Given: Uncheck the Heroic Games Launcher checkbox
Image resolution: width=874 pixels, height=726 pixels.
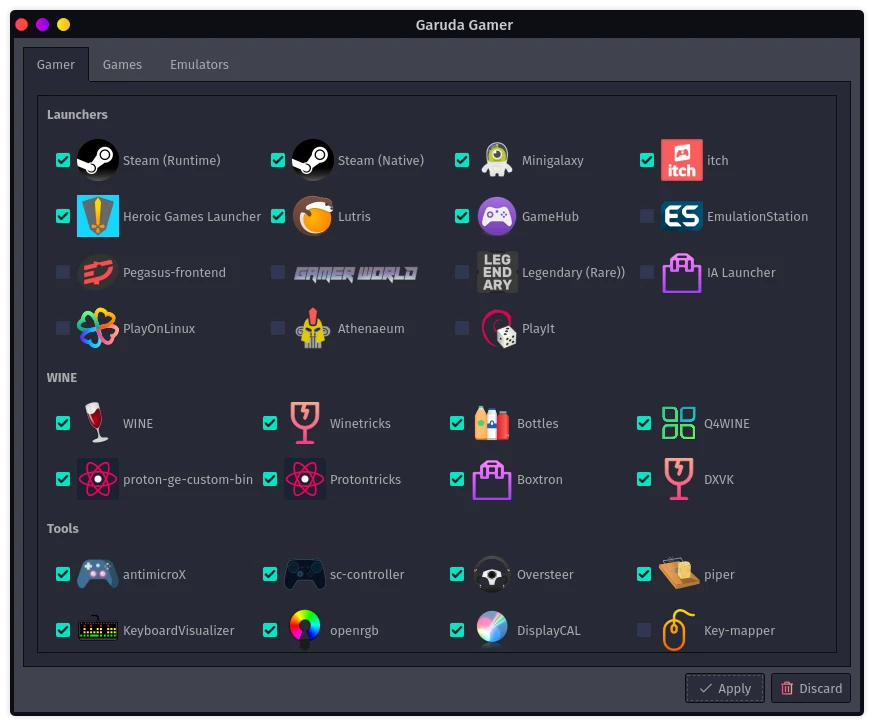Looking at the screenshot, I should click(x=63, y=216).
